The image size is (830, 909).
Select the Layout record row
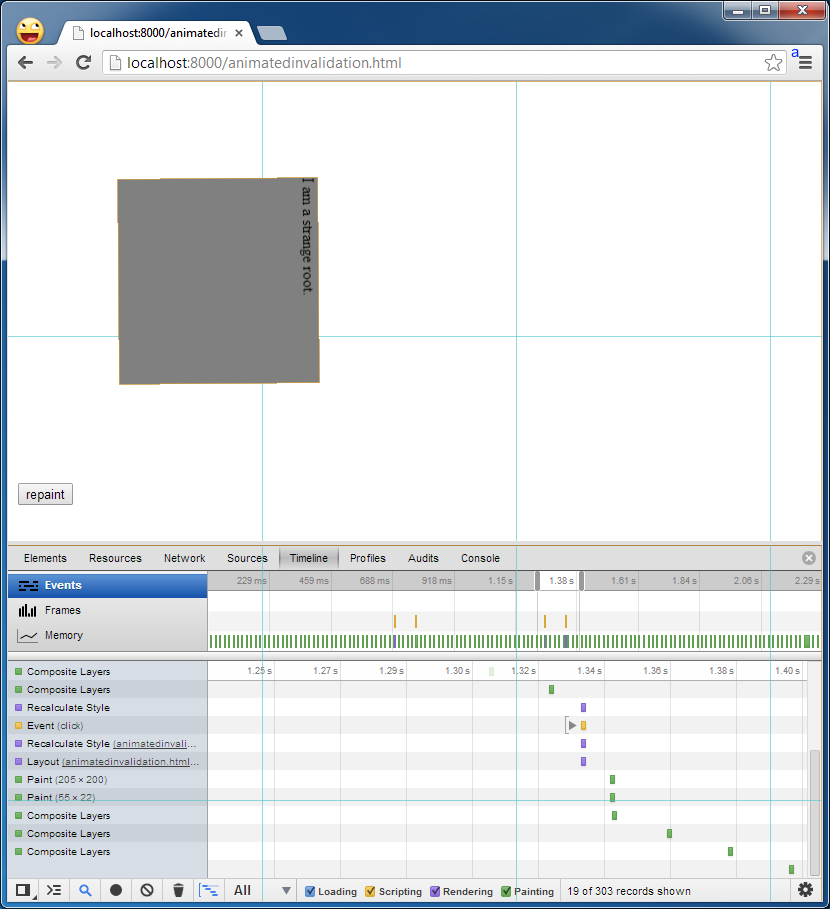pos(108,762)
